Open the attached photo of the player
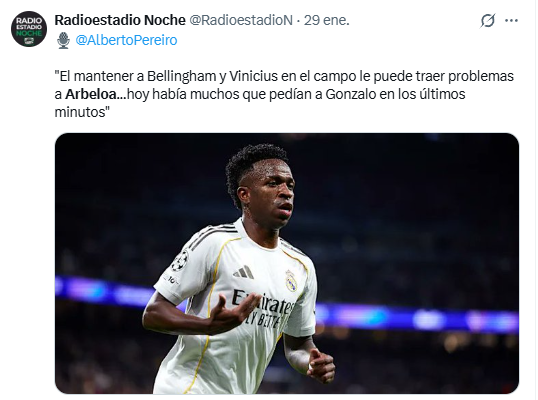This screenshot has width=538, height=400. (287, 263)
